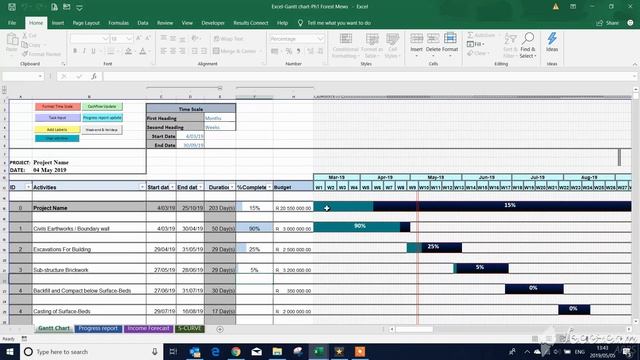Toggle Underline formatting
The image size is (640, 360).
tap(93, 51)
